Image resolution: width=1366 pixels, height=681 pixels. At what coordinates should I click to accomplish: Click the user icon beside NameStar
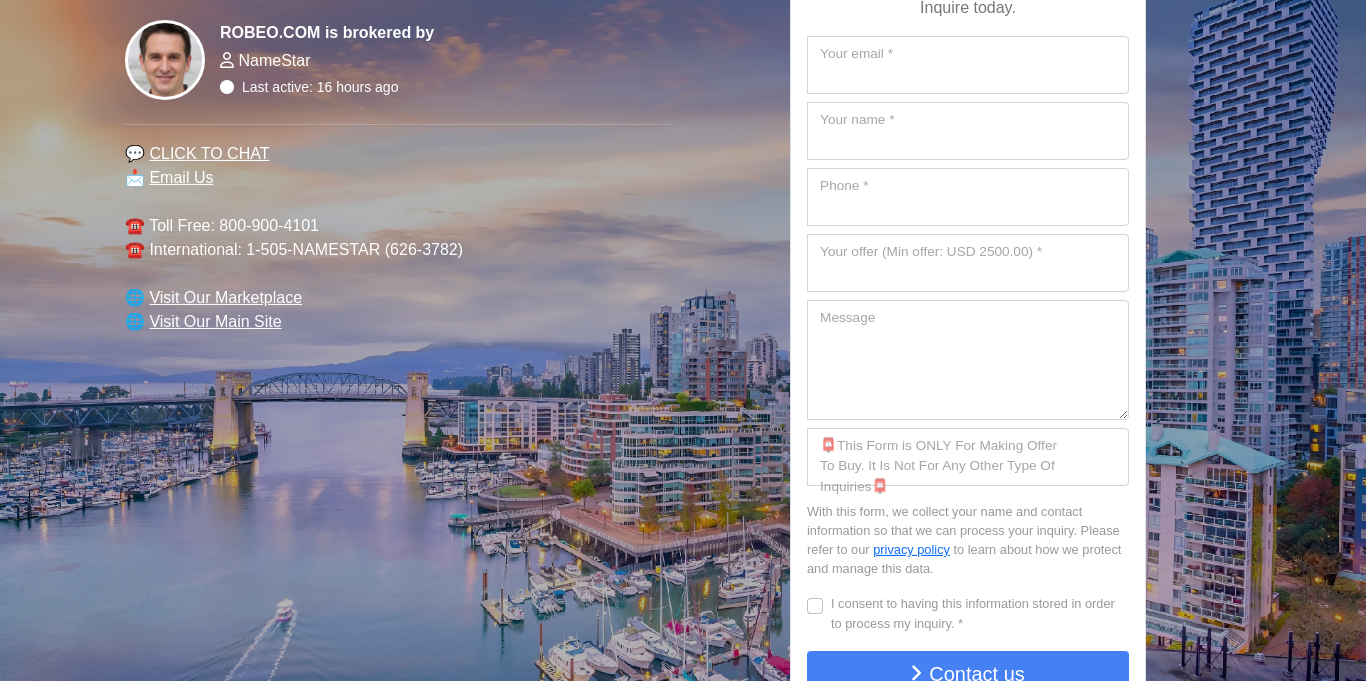[227, 60]
